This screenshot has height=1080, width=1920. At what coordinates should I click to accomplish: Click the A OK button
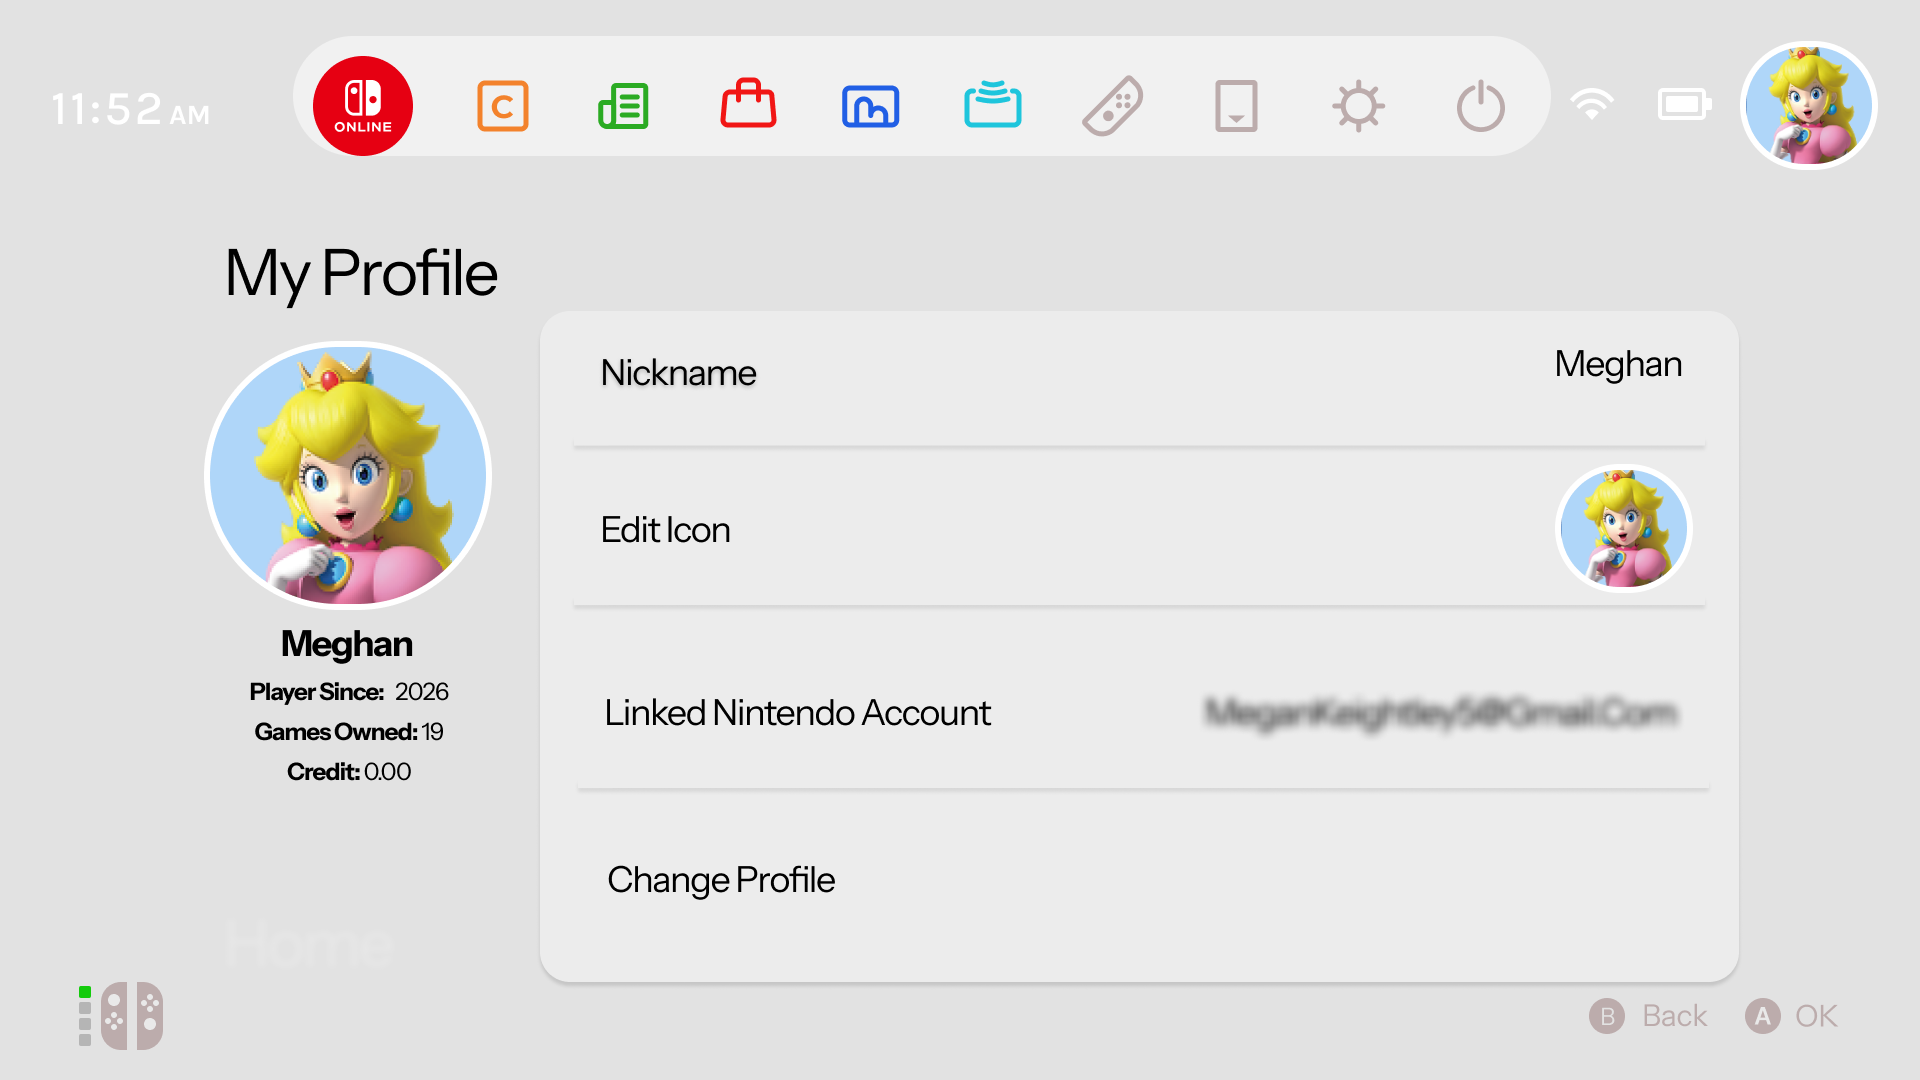(x=1791, y=1016)
